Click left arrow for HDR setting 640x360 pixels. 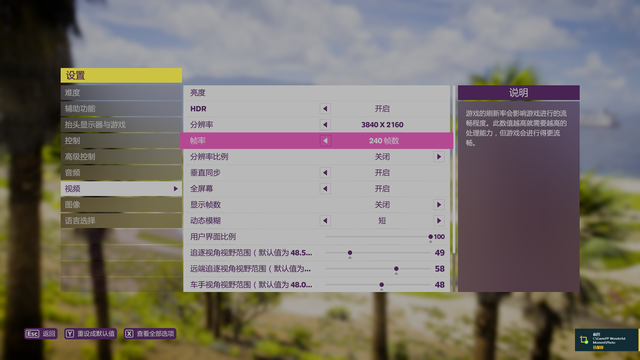(325, 109)
